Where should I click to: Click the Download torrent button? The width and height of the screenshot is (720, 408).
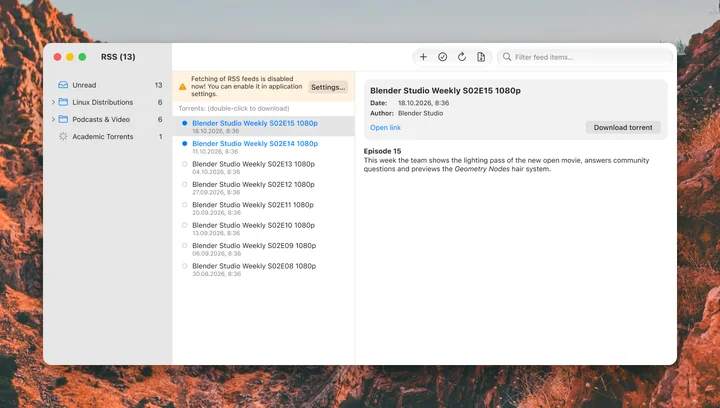pos(623,127)
